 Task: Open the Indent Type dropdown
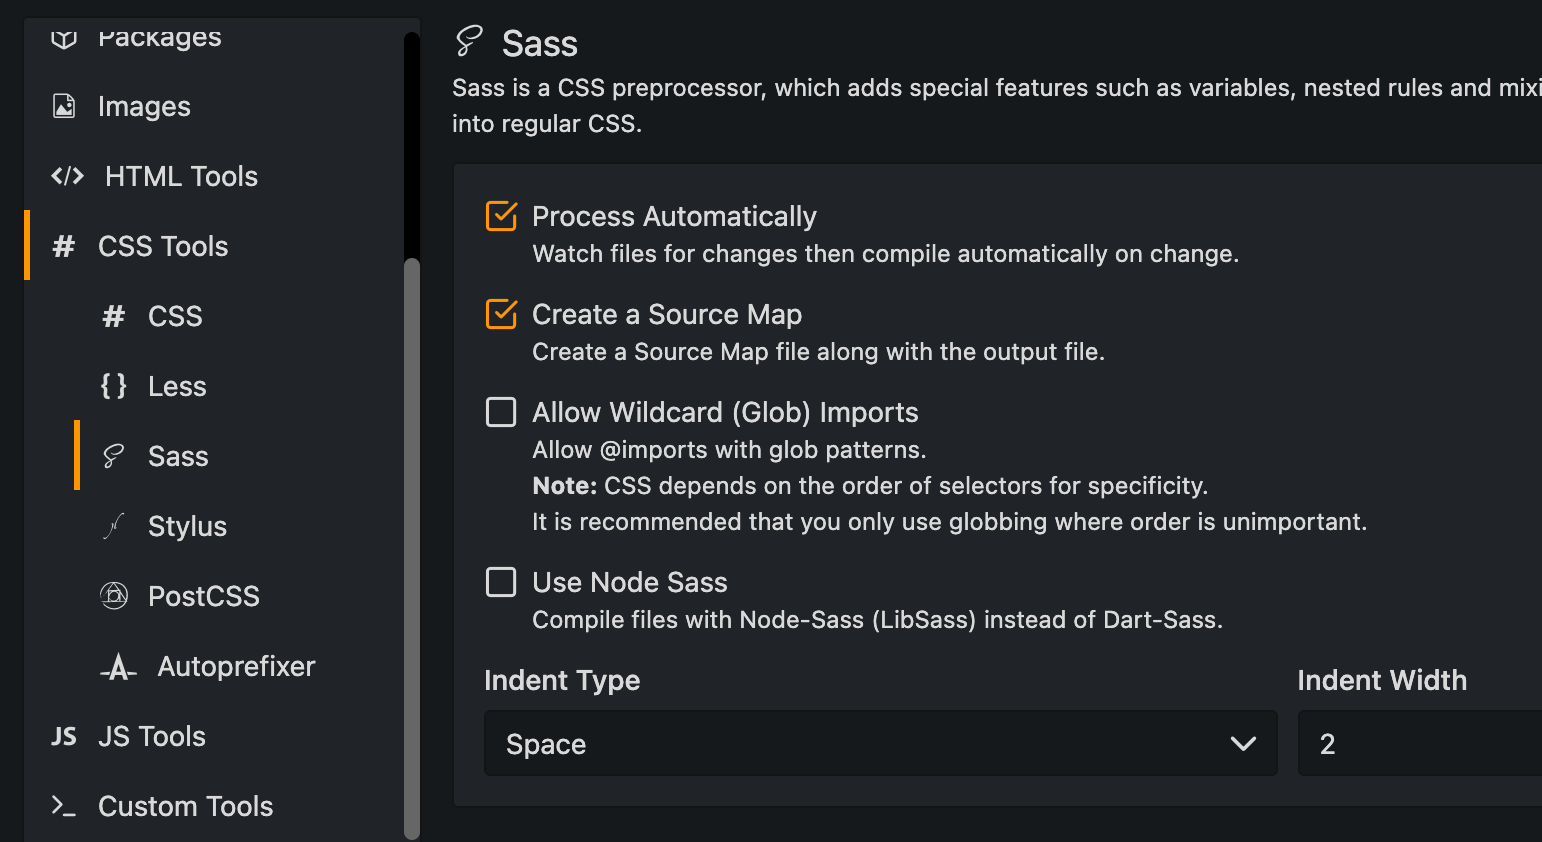[881, 743]
